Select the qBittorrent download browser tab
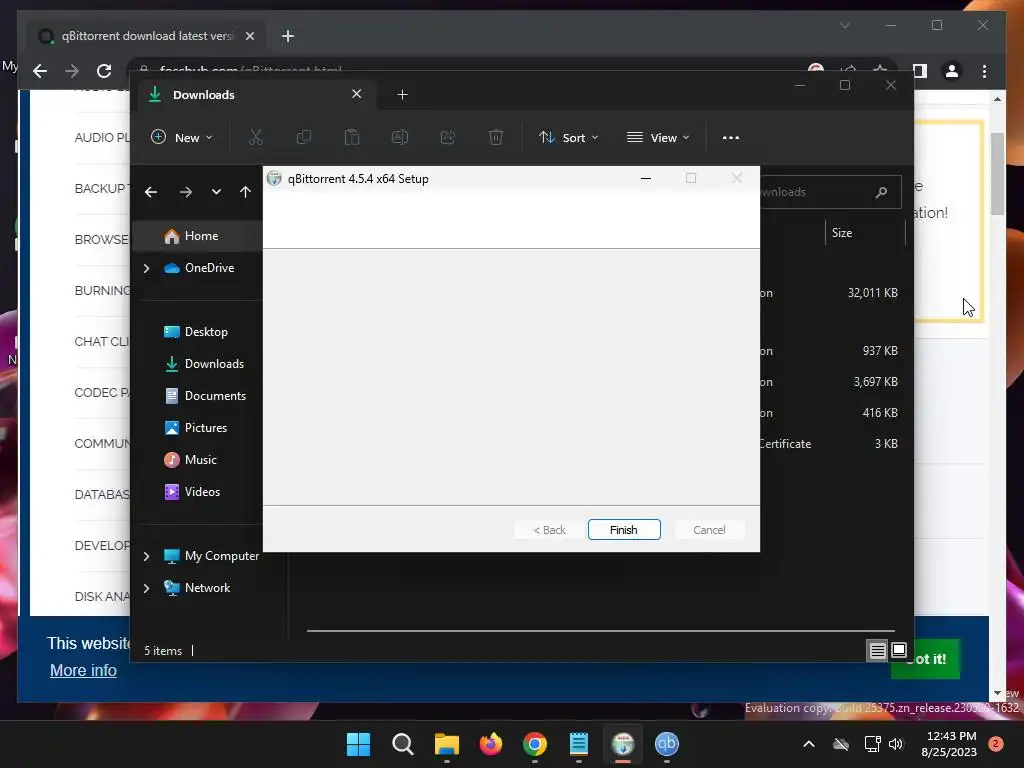The height and width of the screenshot is (768, 1024). pyautogui.click(x=145, y=36)
